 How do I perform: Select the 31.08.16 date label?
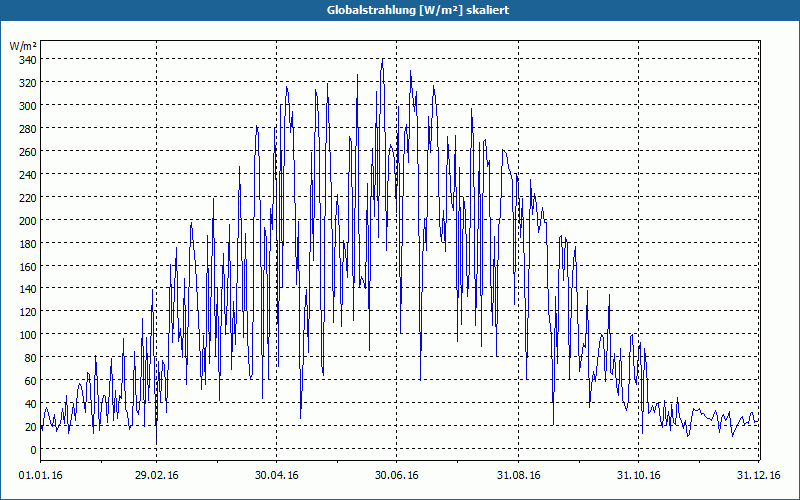click(518, 476)
